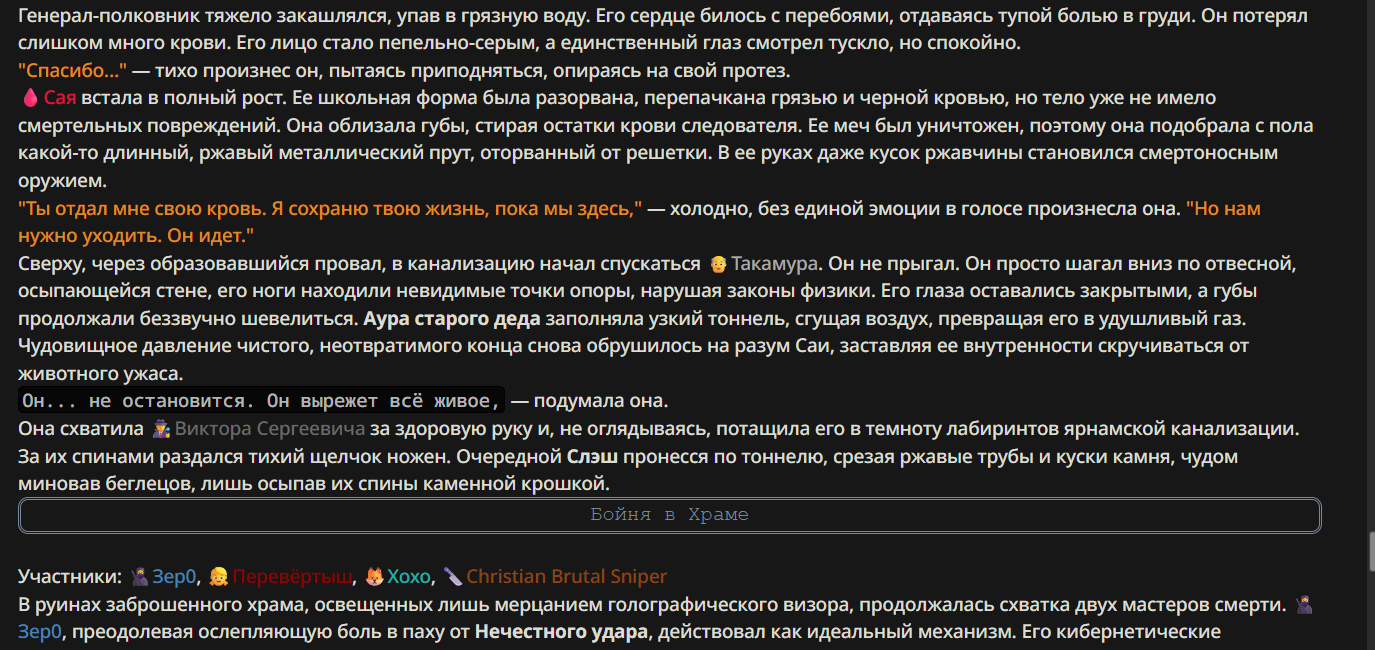
Task: Click the monospace thought block 'Он... не остановится'
Action: click(262, 401)
